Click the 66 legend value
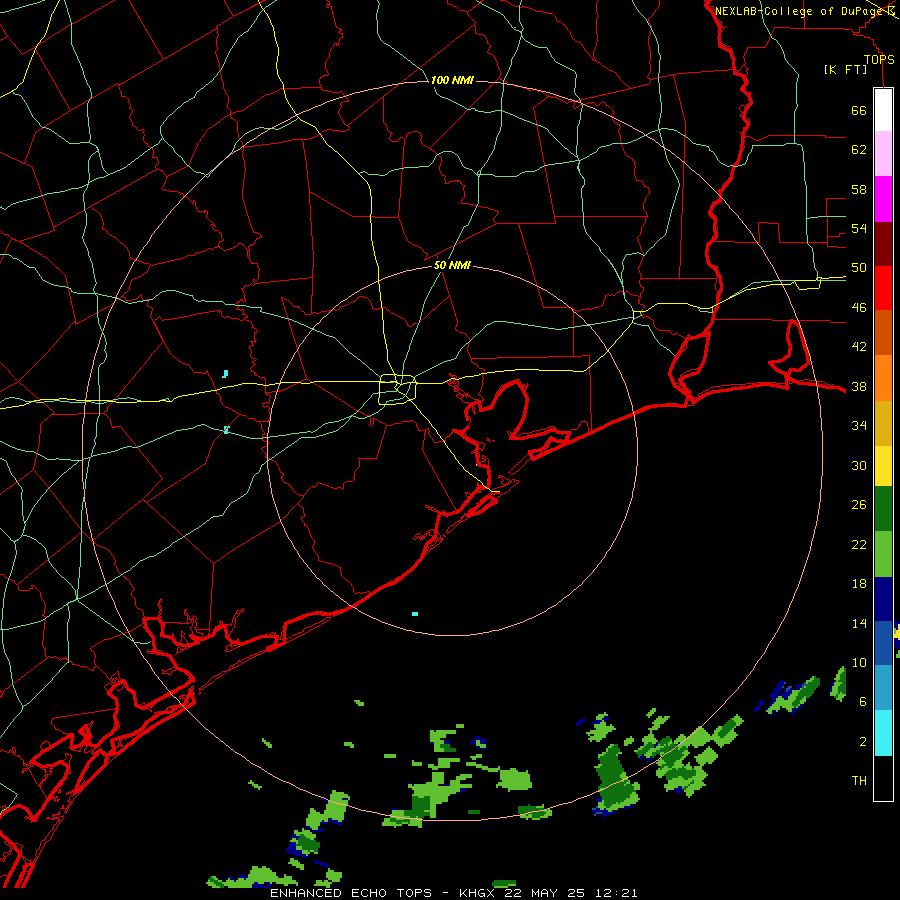Image resolution: width=900 pixels, height=900 pixels. tap(859, 110)
